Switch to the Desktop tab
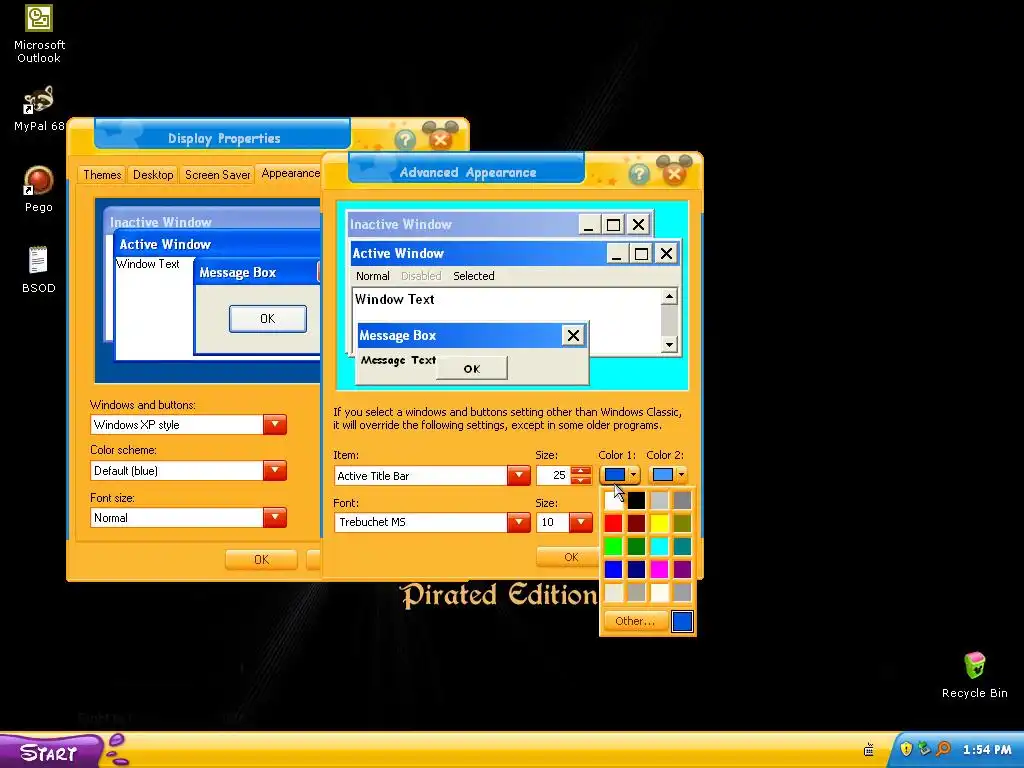Image resolution: width=1024 pixels, height=768 pixels. click(x=153, y=174)
